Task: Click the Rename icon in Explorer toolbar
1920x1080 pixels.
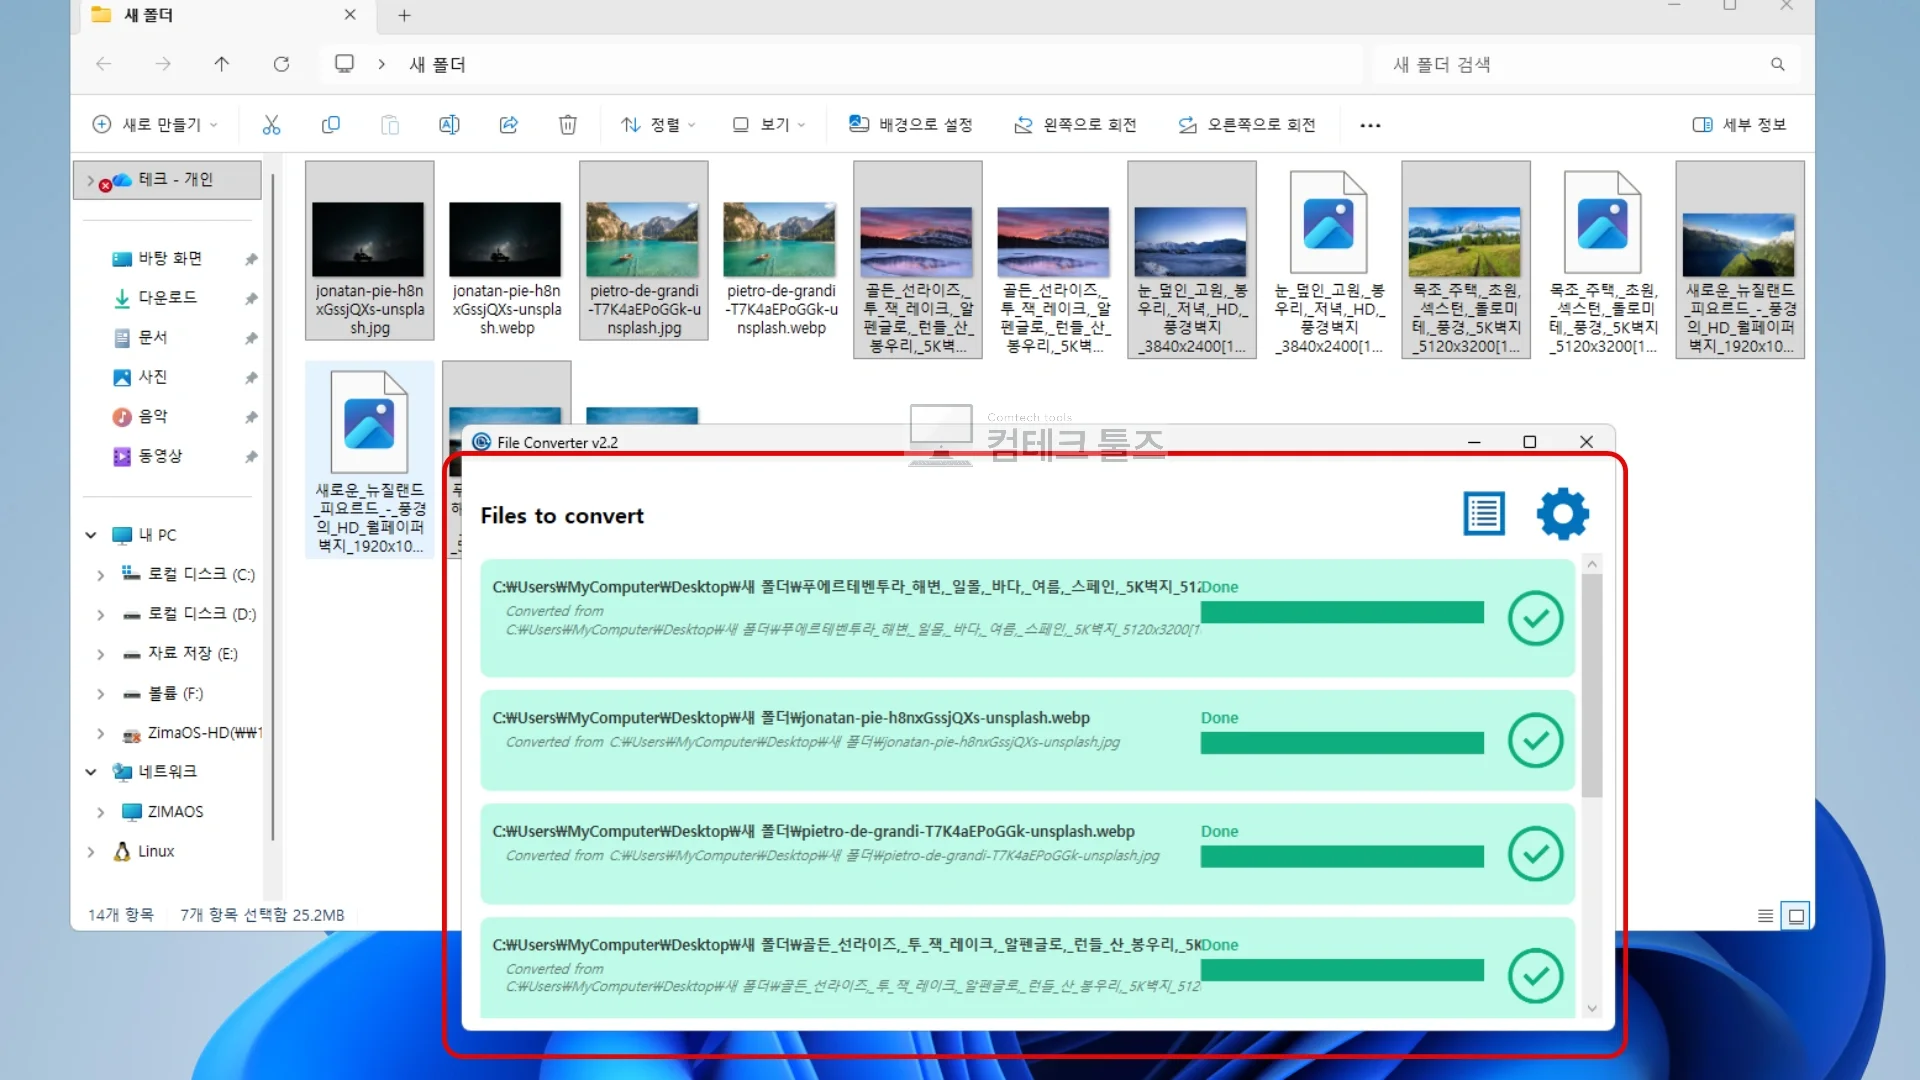Action: (x=449, y=125)
